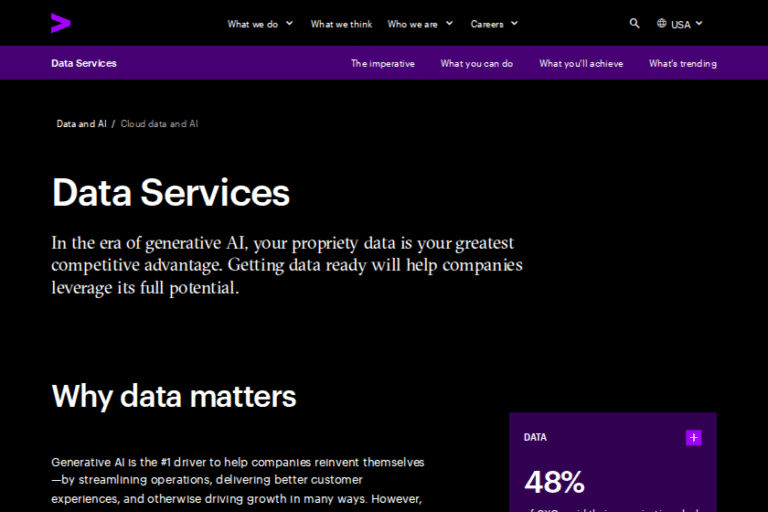Click Data Services in purple subnav
Viewport: 768px width, 512px height.
pos(84,63)
